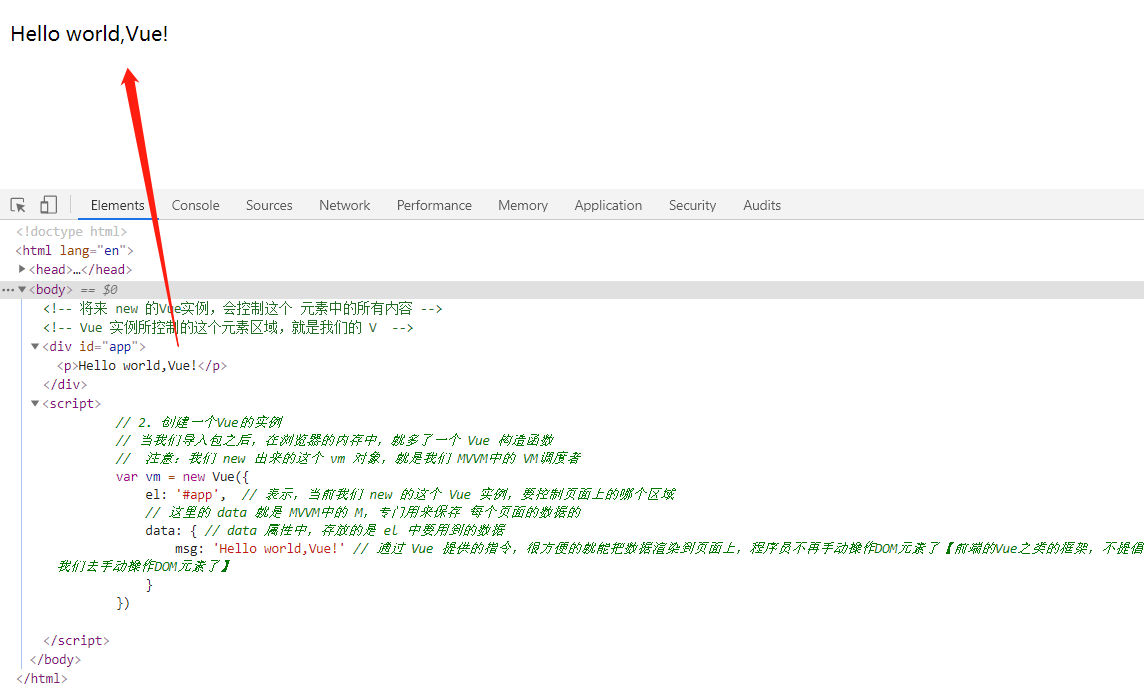Select the html lang="en" element
Image resolution: width=1144 pixels, height=686 pixels.
pyautogui.click(x=74, y=250)
